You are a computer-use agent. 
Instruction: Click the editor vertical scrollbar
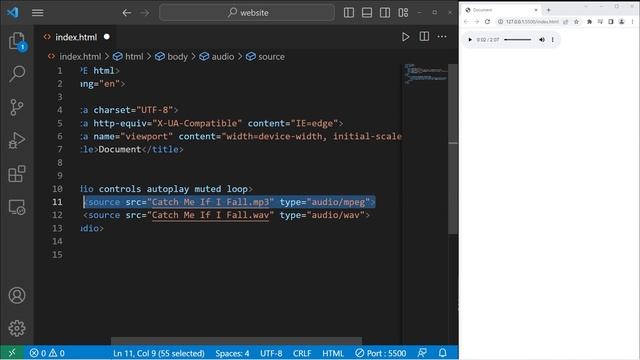point(453,149)
